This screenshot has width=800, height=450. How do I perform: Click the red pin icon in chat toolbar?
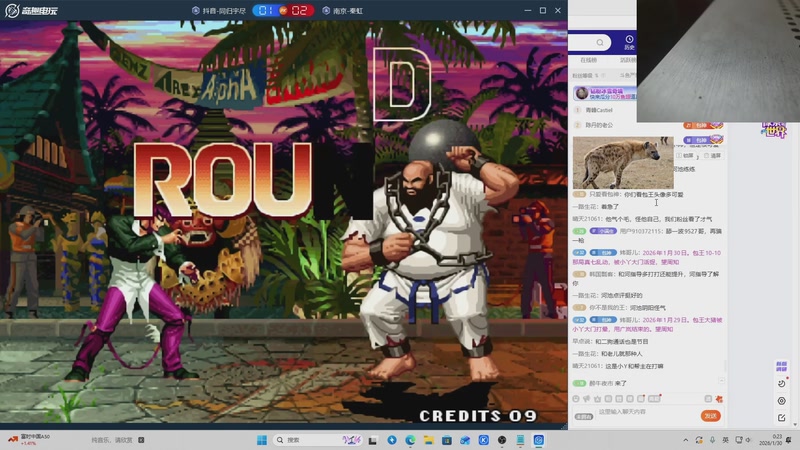point(719,399)
